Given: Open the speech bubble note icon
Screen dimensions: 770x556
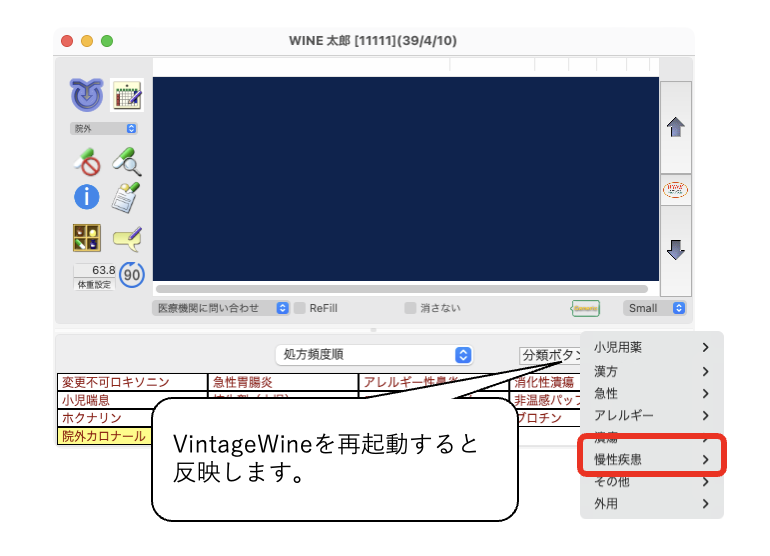Looking at the screenshot, I should click(x=128, y=238).
